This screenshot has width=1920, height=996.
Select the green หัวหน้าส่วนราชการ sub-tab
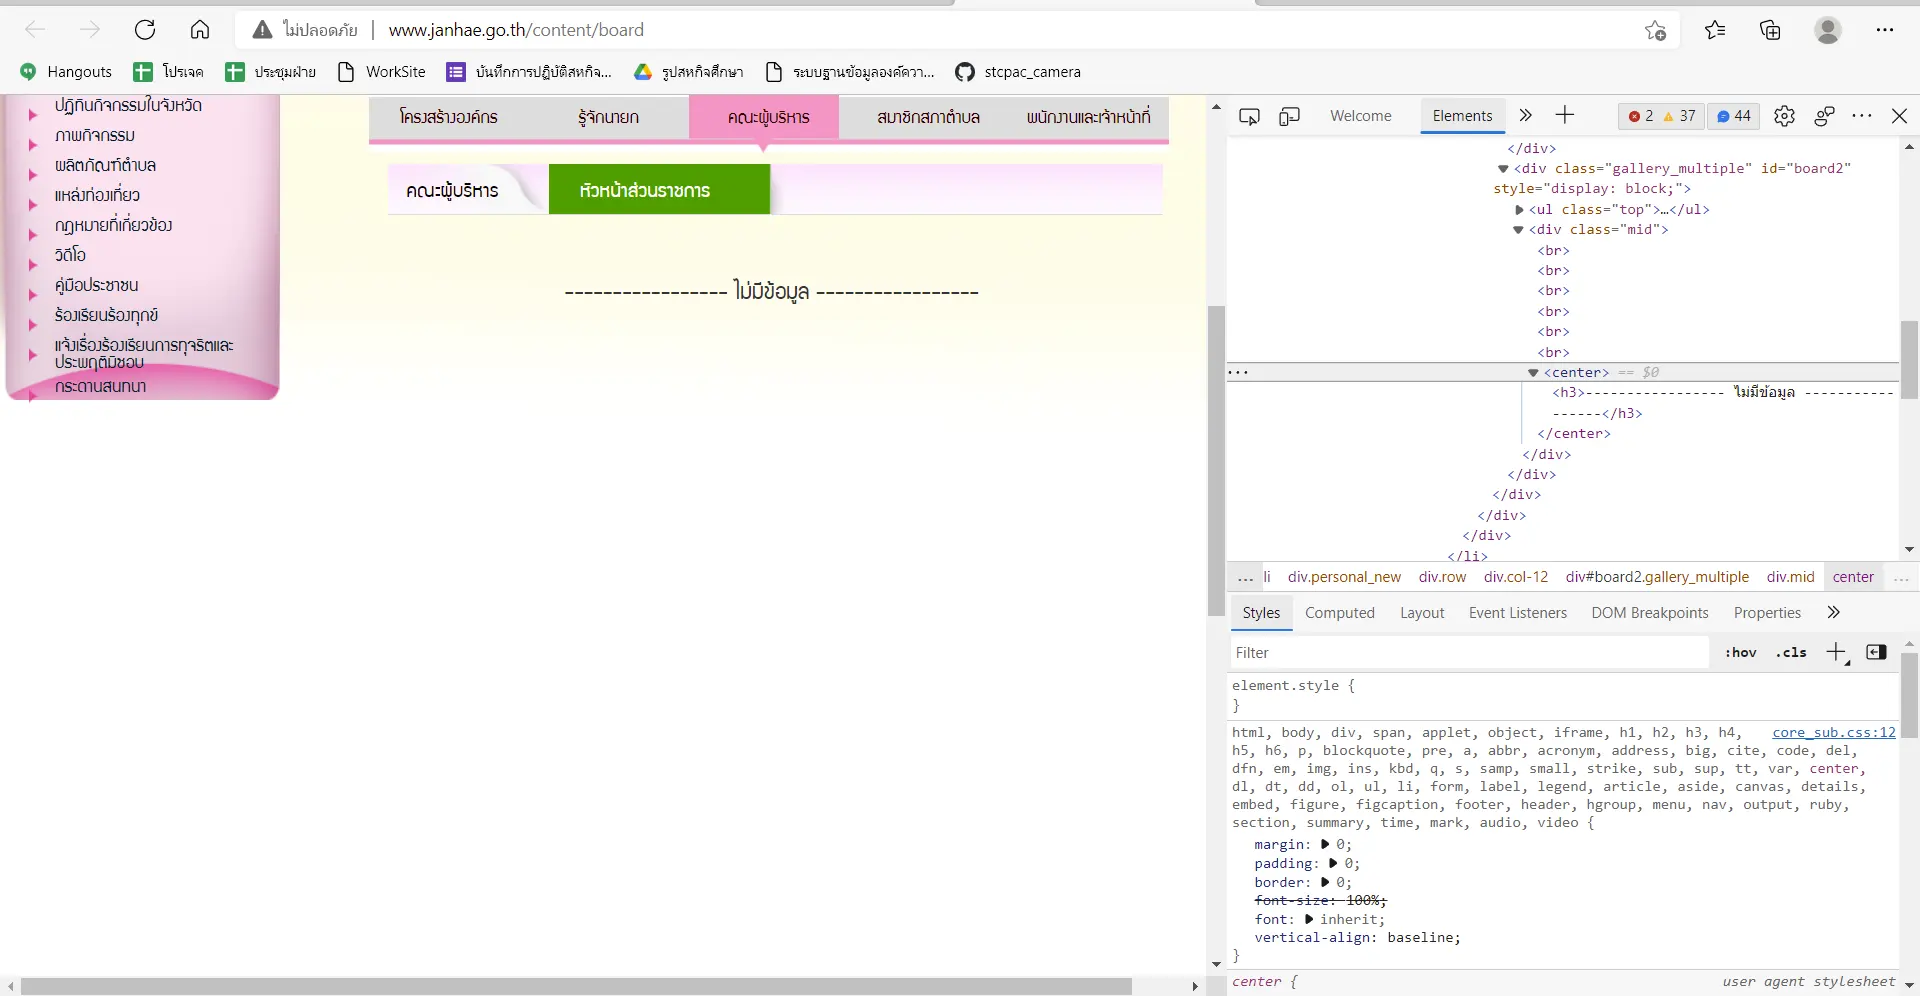659,190
